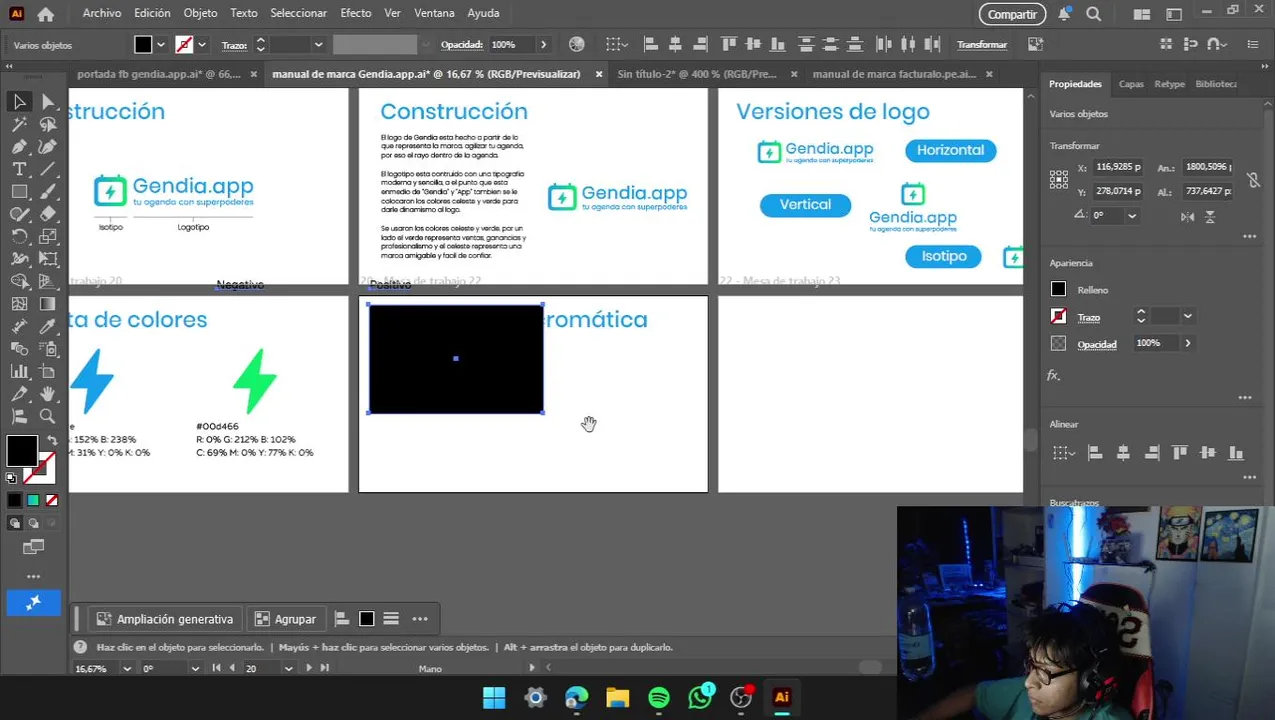Click the Ampliación generativa button
Viewport: 1275px width, 720px height.
(x=165, y=619)
